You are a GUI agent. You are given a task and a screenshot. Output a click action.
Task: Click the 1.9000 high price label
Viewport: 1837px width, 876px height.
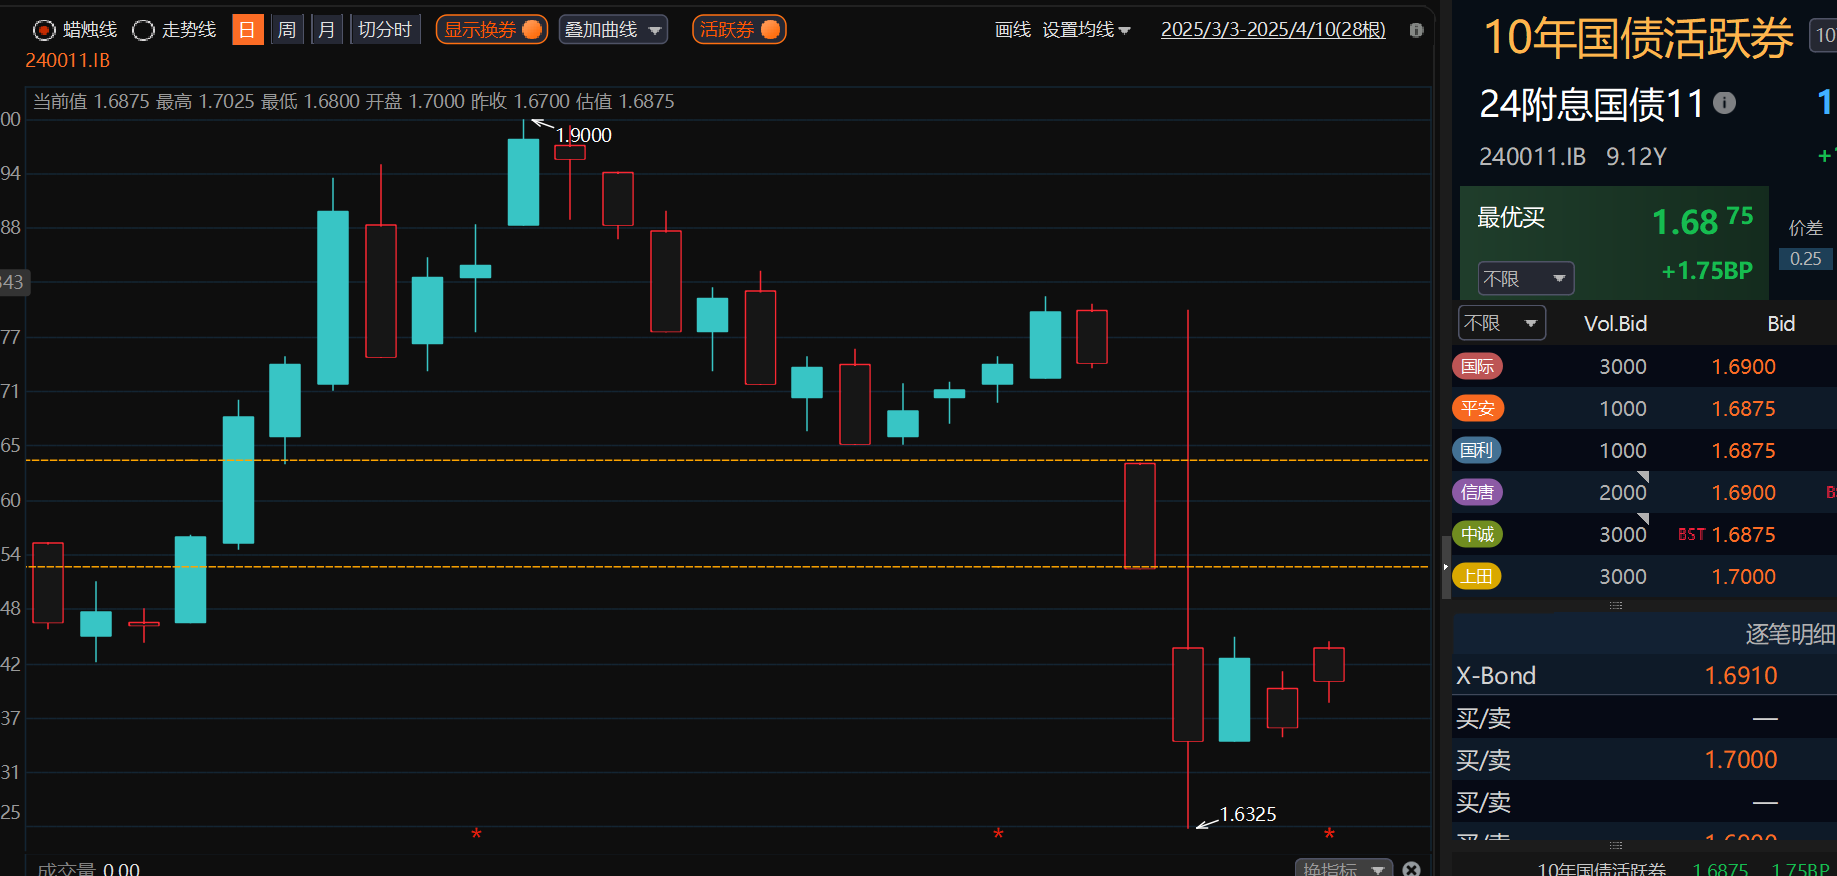(x=584, y=135)
